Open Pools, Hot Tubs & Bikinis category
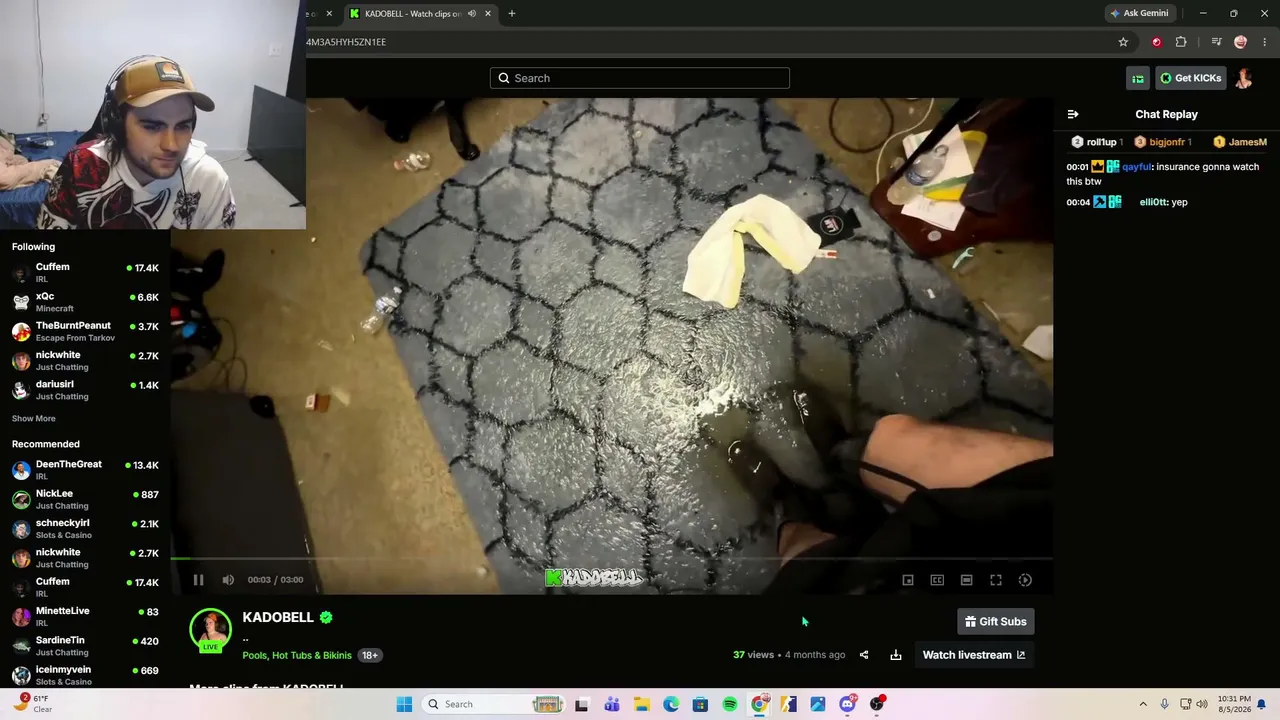The height and width of the screenshot is (720, 1280). click(297, 655)
